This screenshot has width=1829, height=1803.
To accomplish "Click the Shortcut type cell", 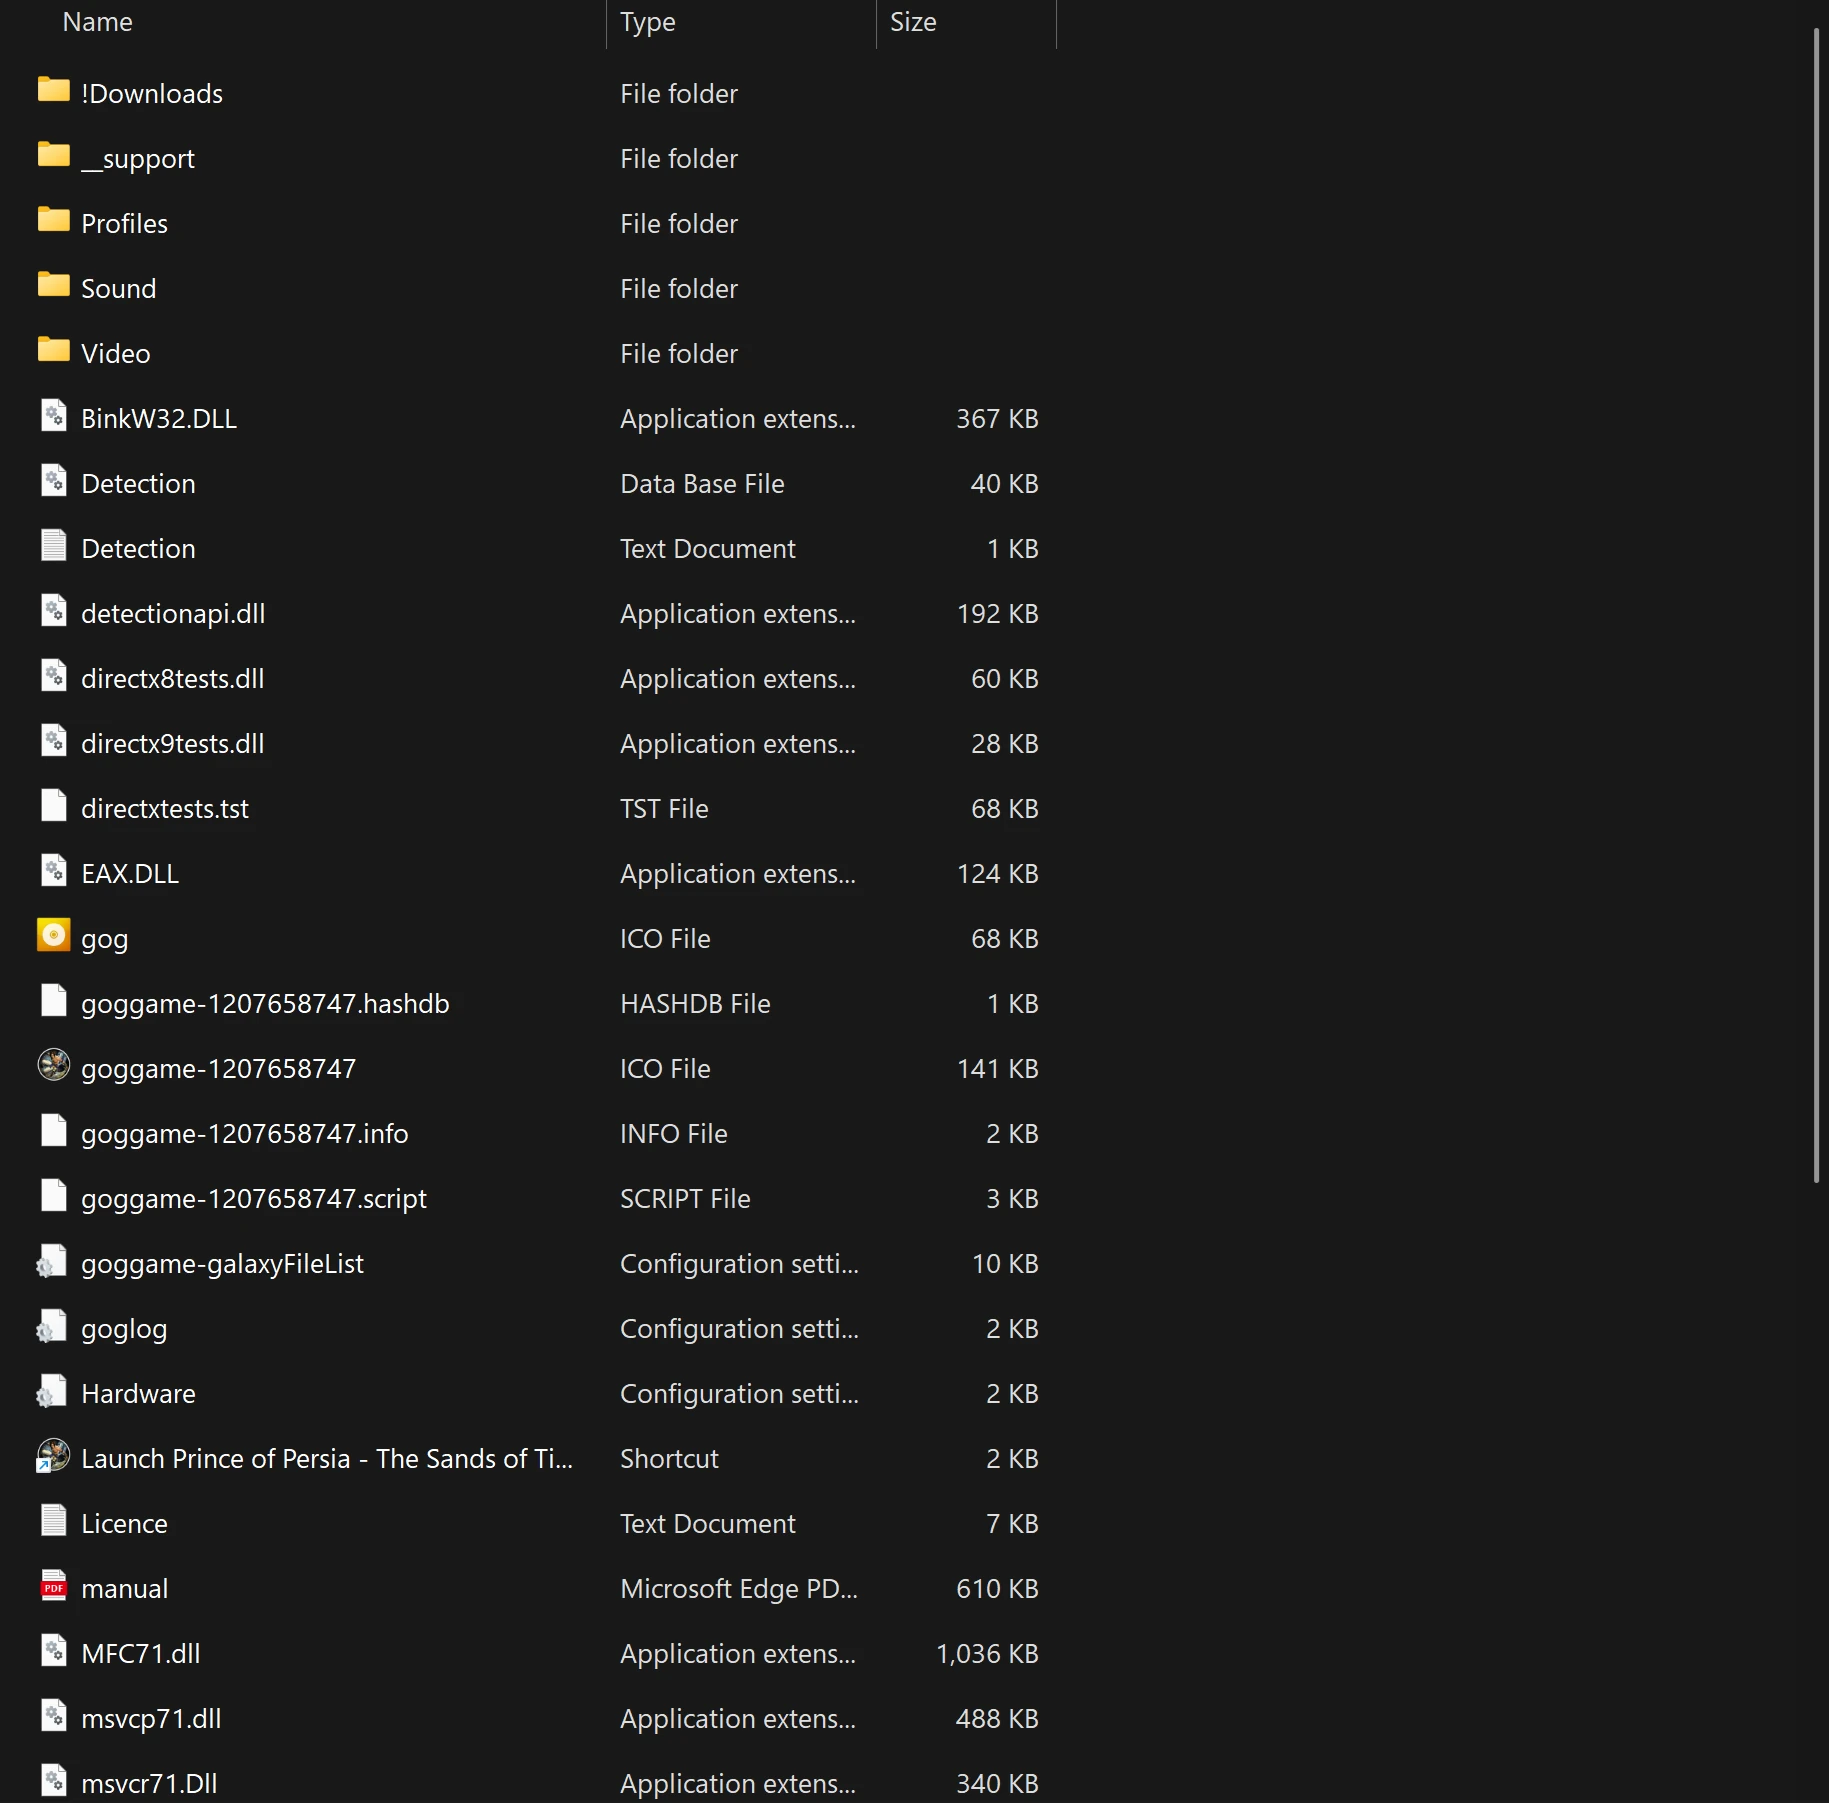I will point(669,1459).
